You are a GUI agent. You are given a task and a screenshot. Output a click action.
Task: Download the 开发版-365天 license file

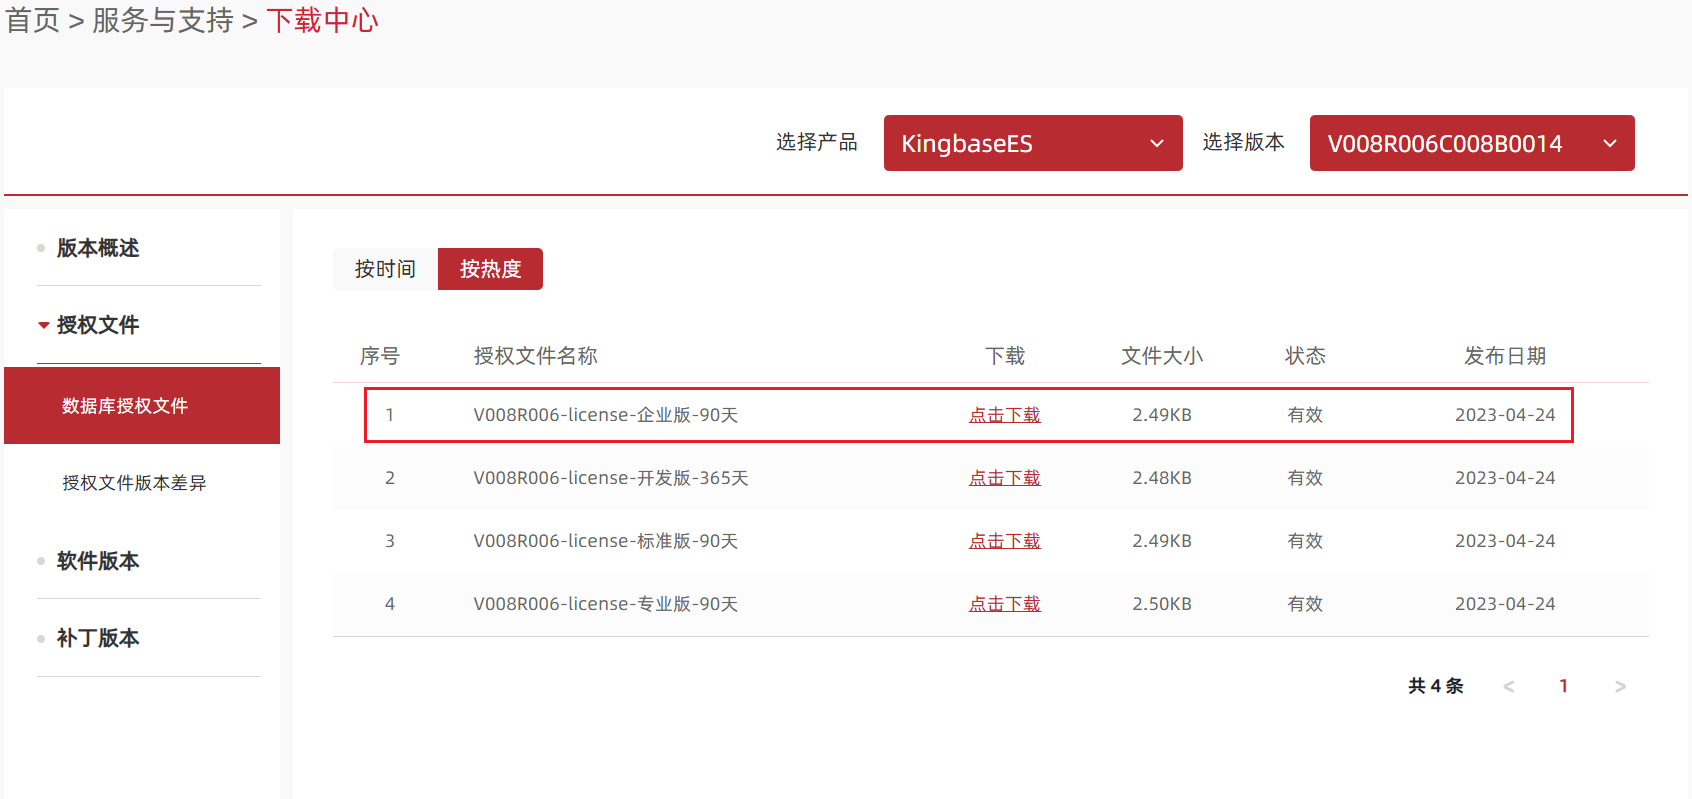point(1004,478)
